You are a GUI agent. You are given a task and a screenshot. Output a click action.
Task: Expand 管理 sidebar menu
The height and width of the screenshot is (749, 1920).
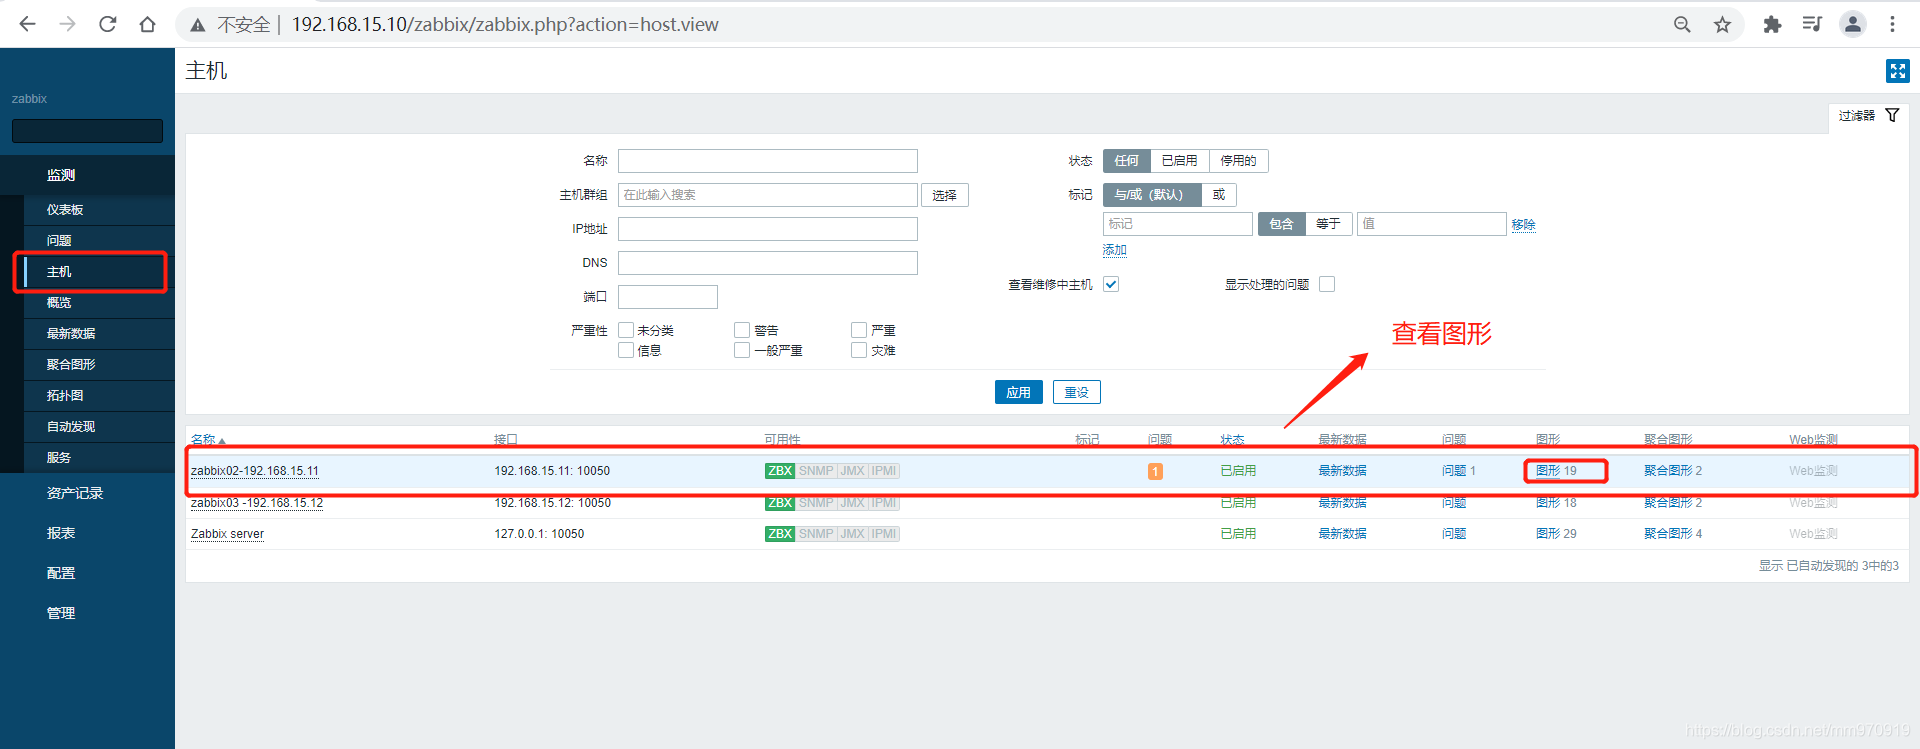pos(61,613)
